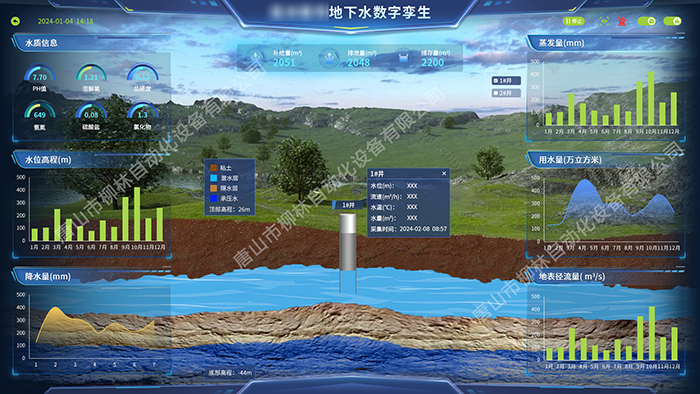
Task: Click the 储存量 storage icon
Action: [403, 58]
